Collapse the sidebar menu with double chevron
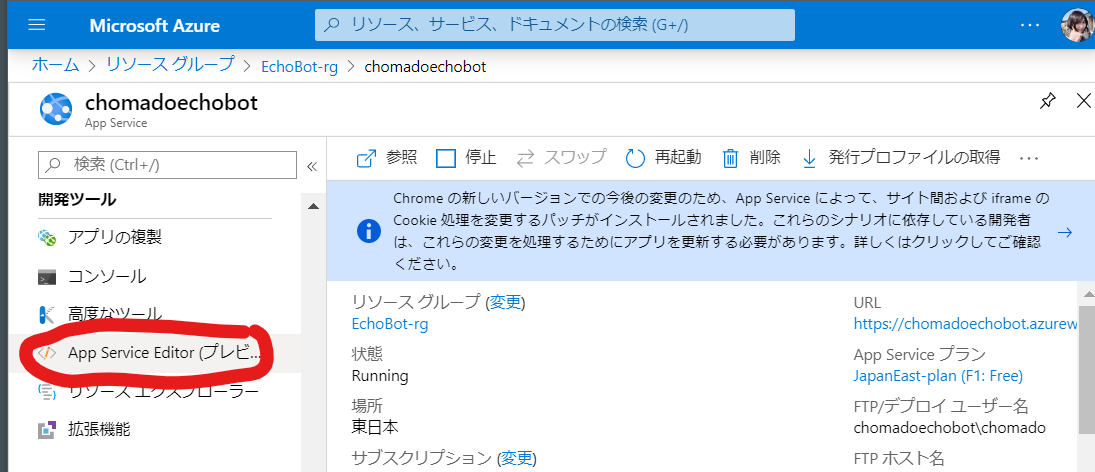The width and height of the screenshot is (1095, 472). [312, 166]
